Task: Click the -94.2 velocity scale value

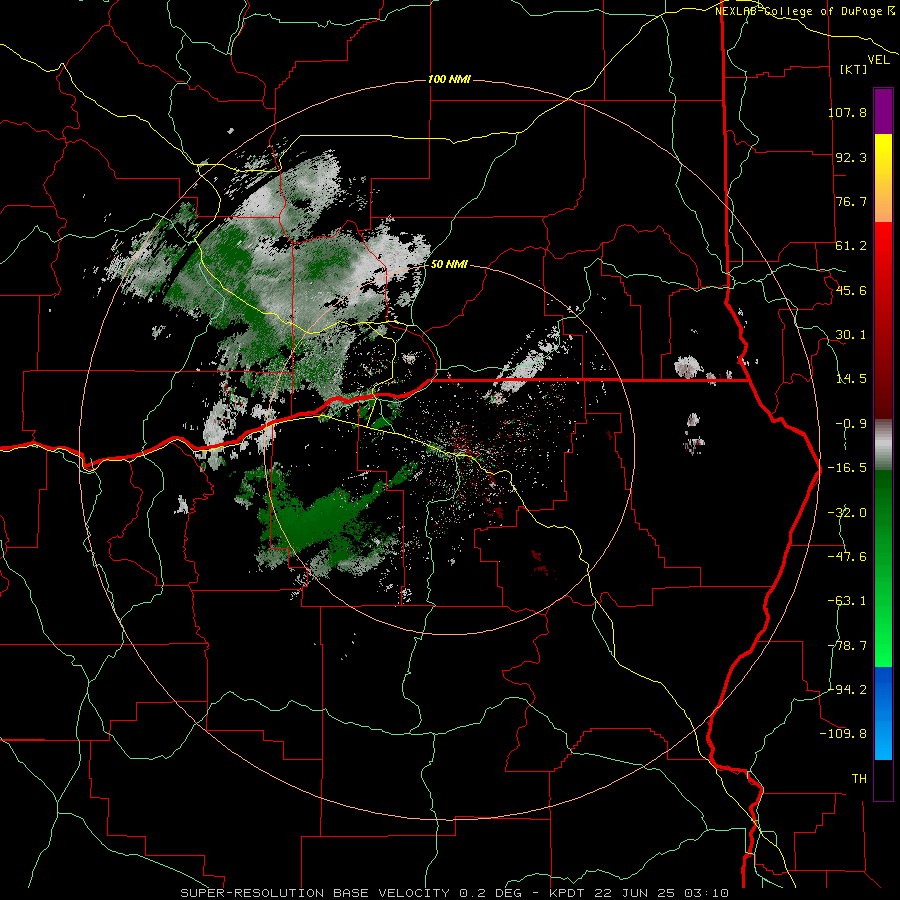Action: point(847,689)
